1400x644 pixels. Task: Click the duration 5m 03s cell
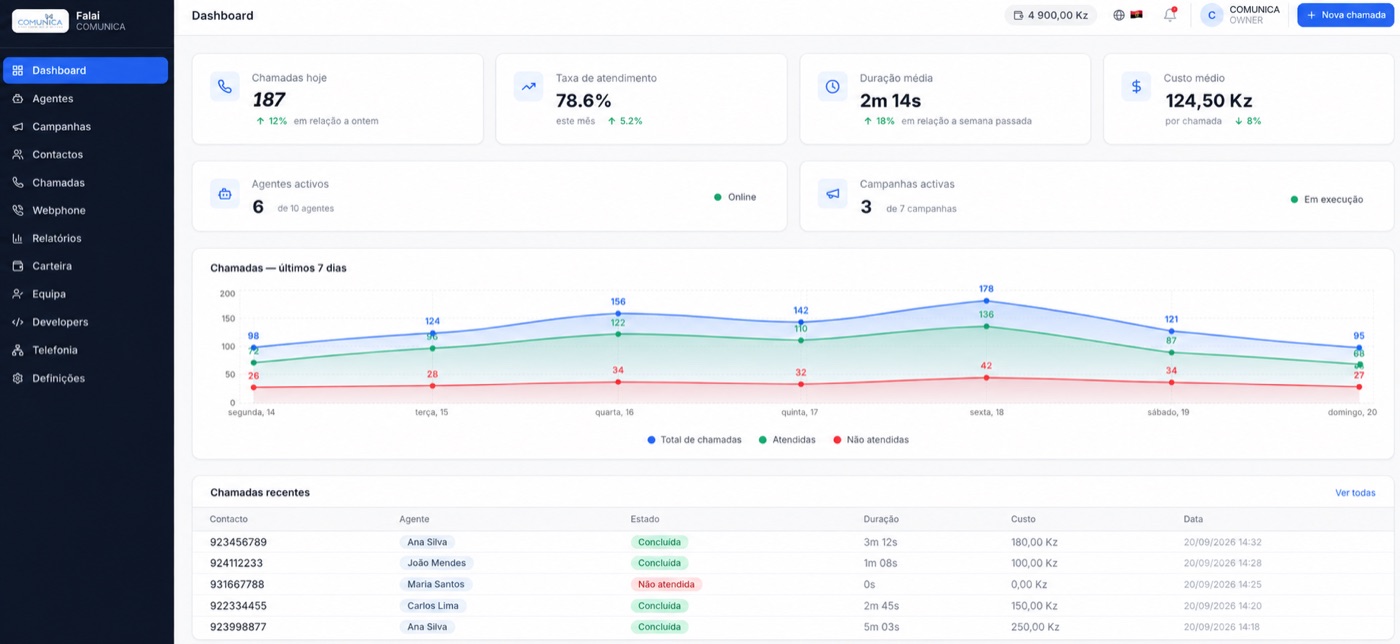point(881,627)
